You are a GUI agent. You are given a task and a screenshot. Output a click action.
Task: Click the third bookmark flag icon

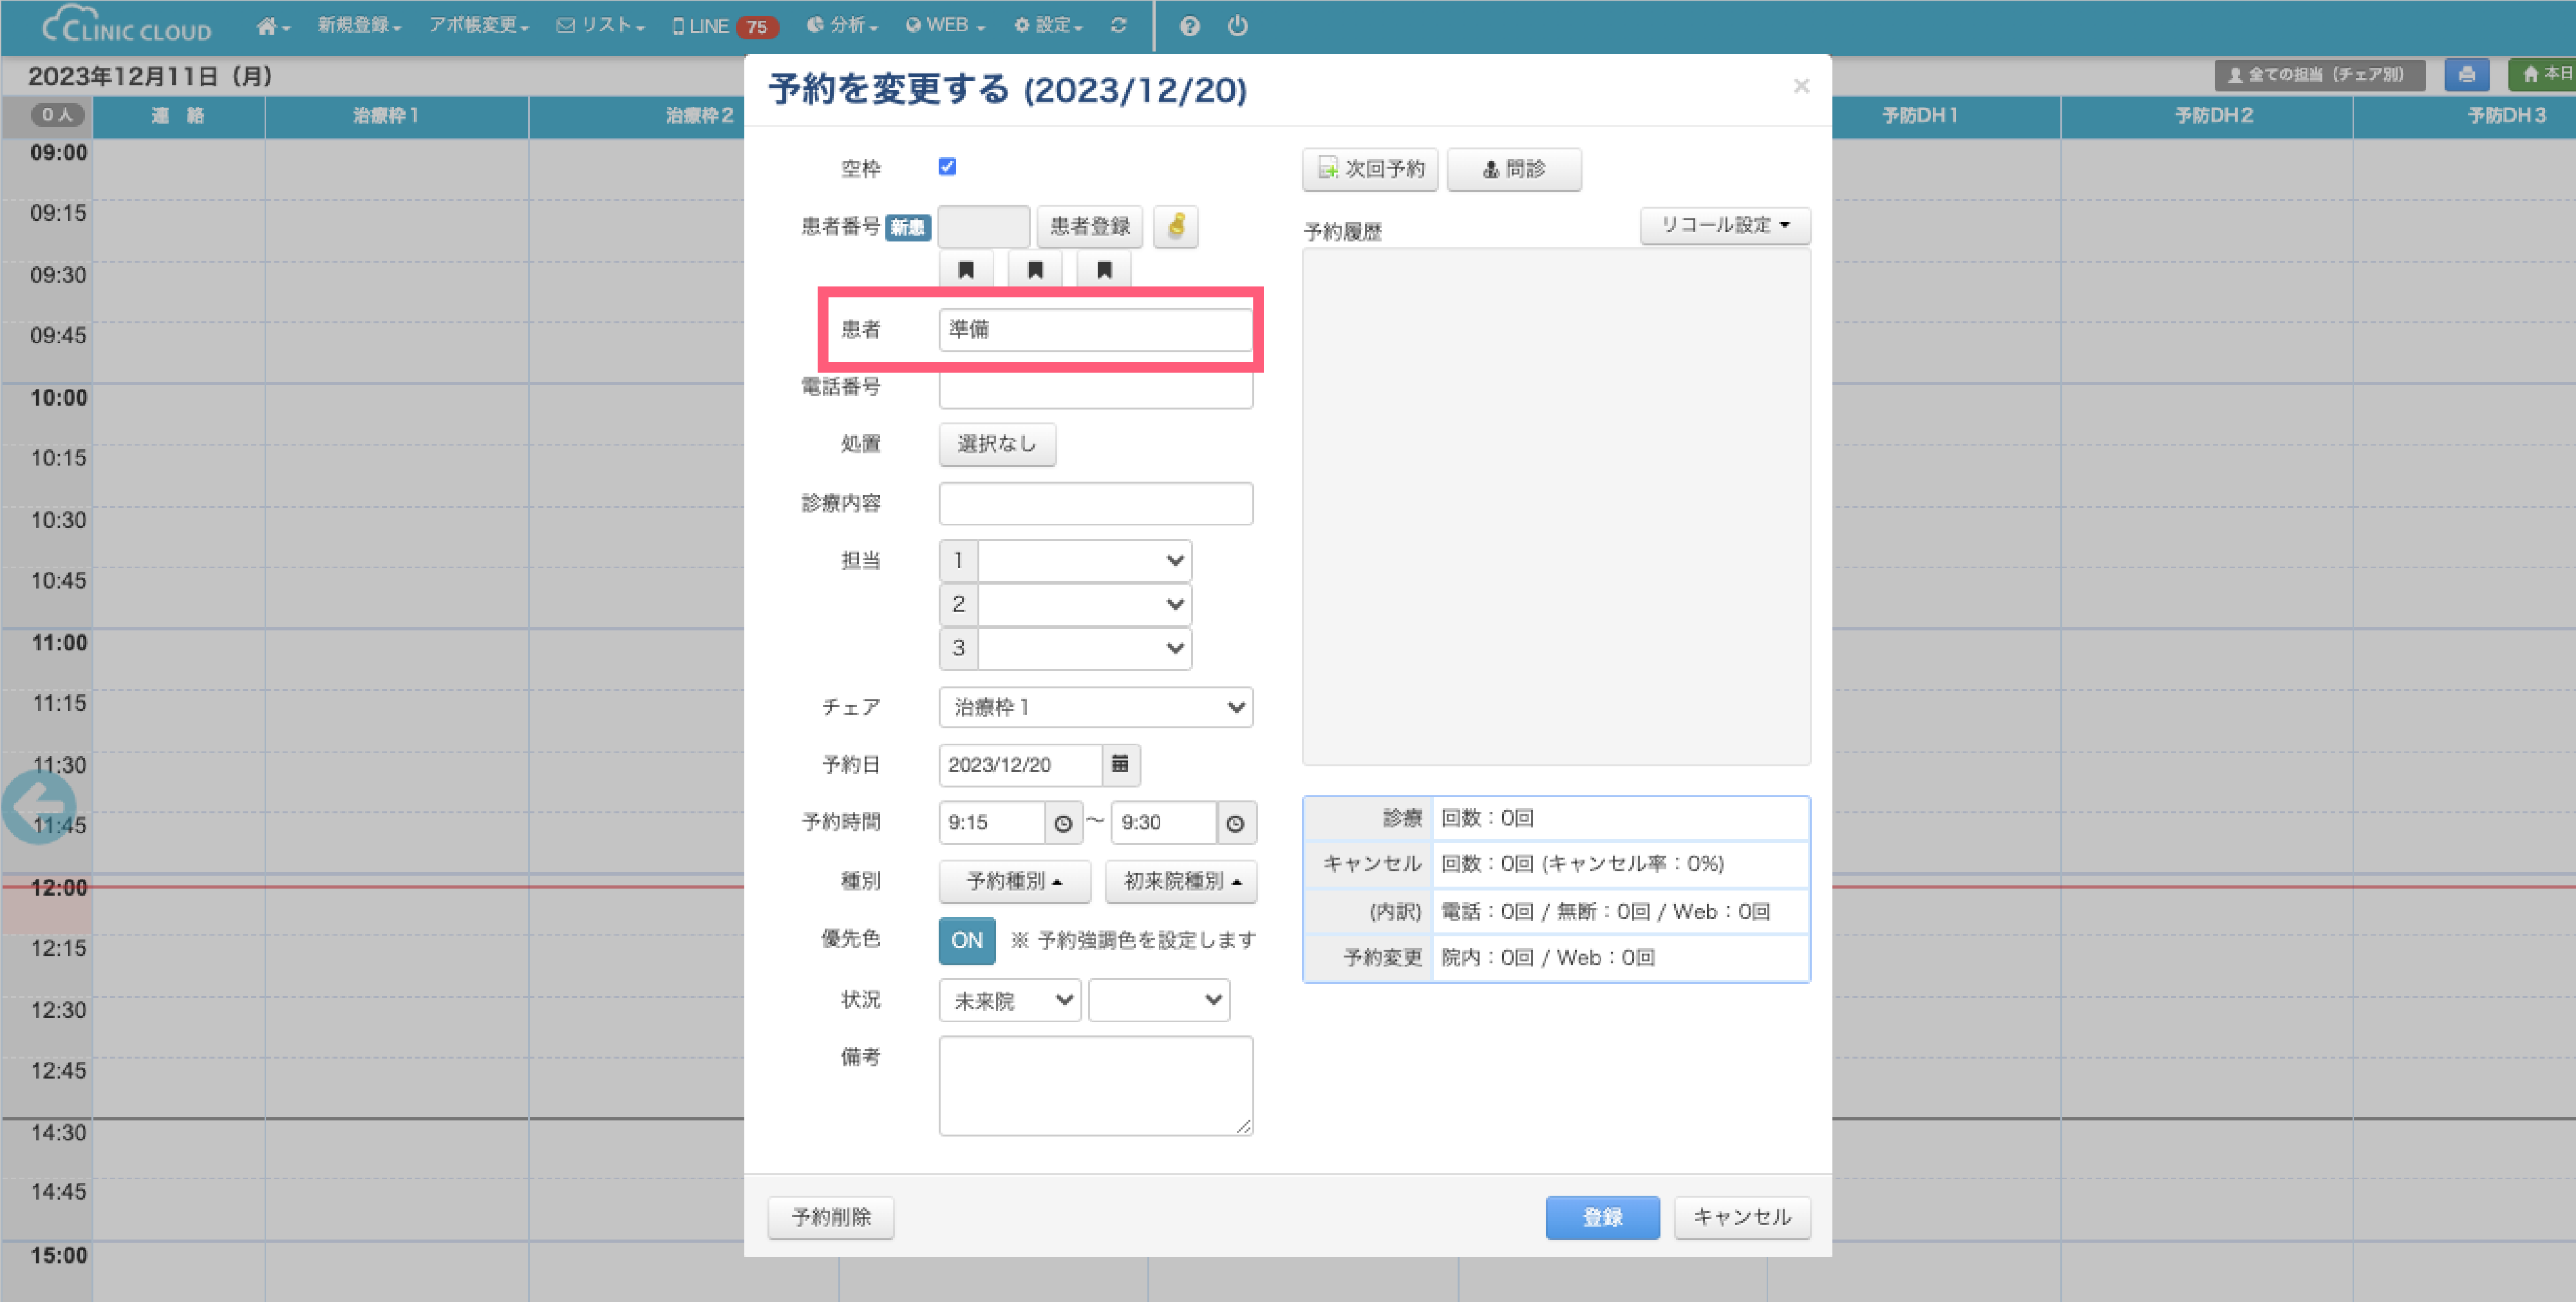(1104, 270)
